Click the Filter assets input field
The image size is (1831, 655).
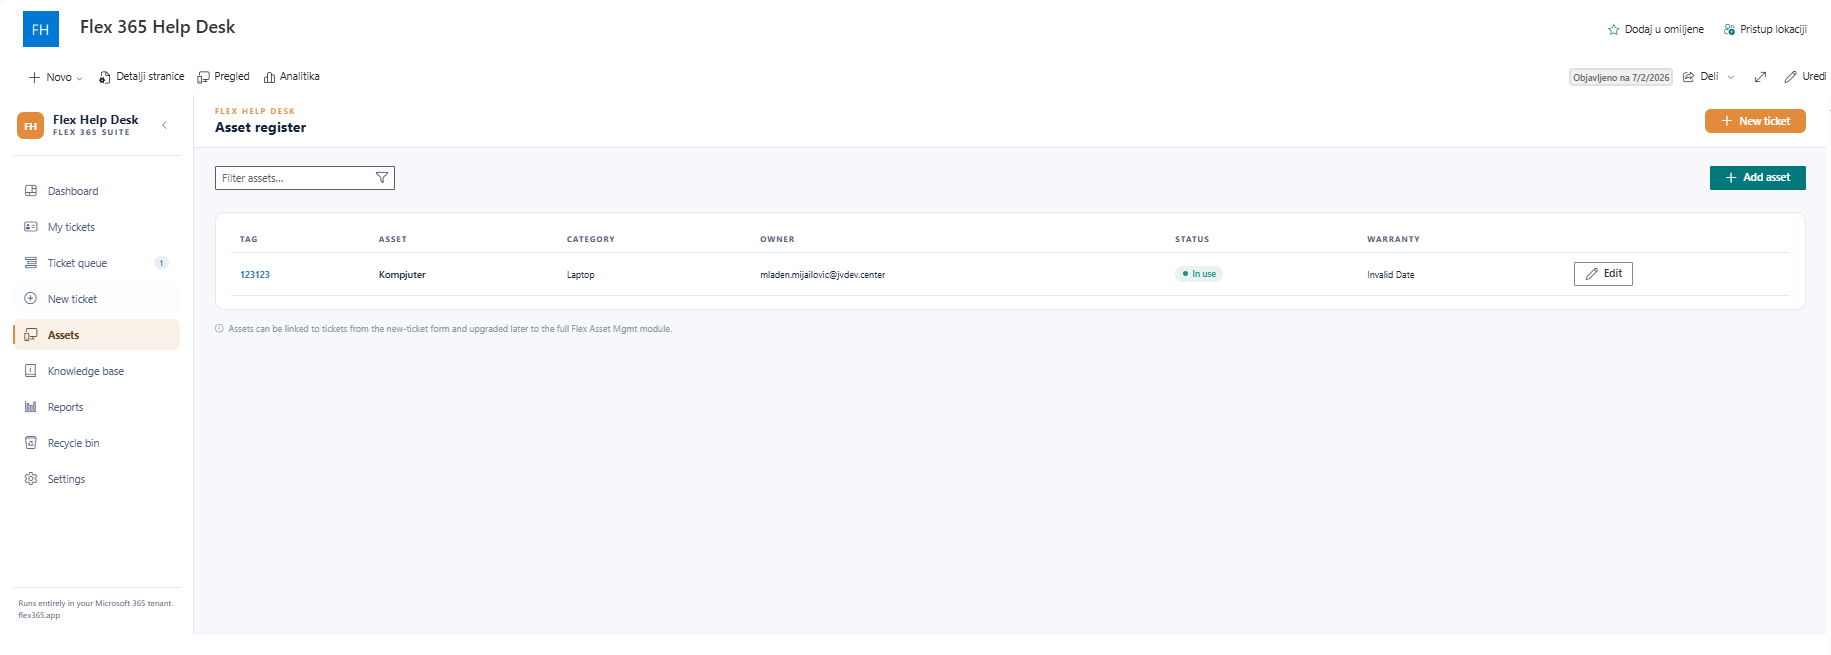(305, 178)
